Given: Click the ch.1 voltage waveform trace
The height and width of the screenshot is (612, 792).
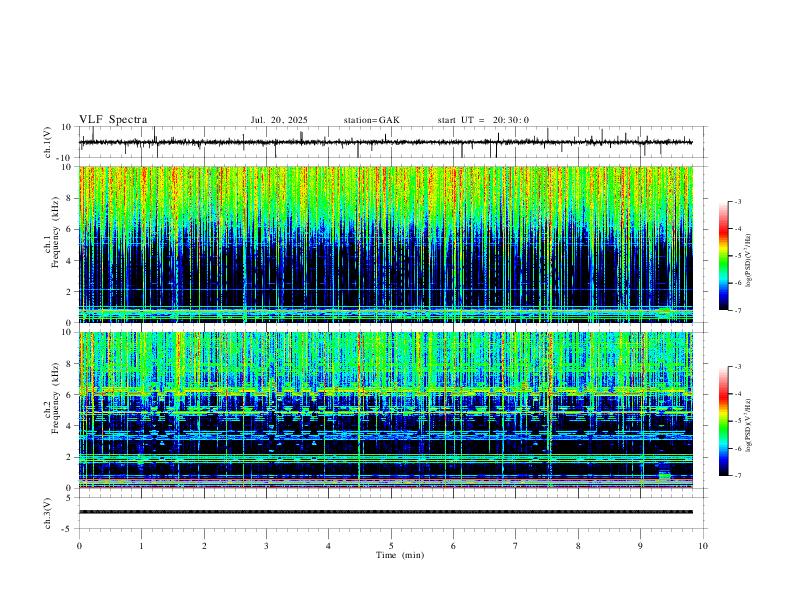Looking at the screenshot, I should [385, 142].
